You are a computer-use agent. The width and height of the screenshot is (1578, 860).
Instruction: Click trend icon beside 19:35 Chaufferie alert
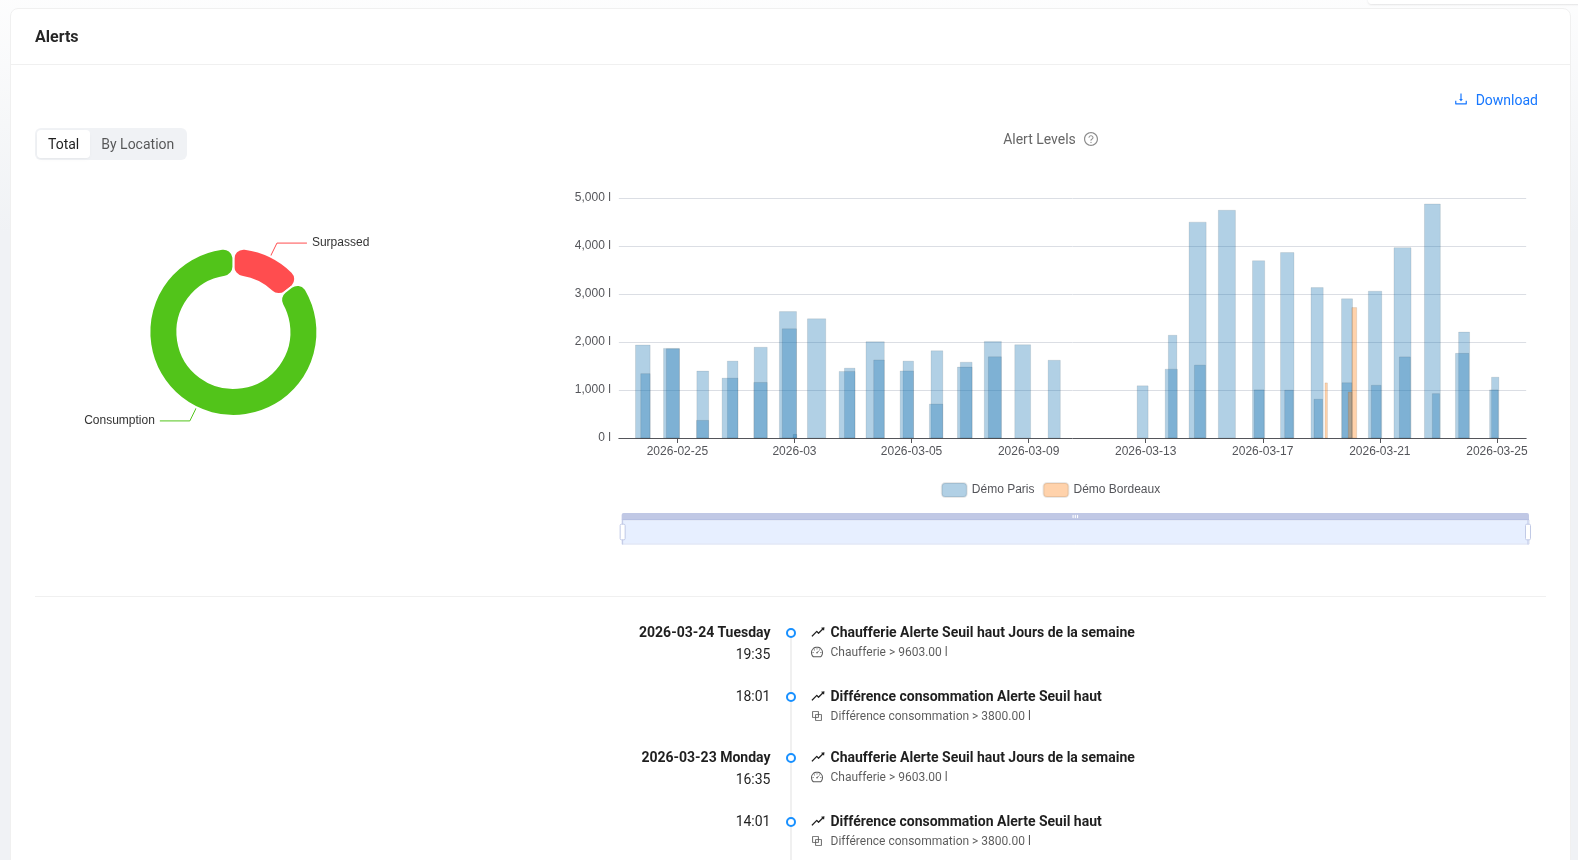(818, 632)
